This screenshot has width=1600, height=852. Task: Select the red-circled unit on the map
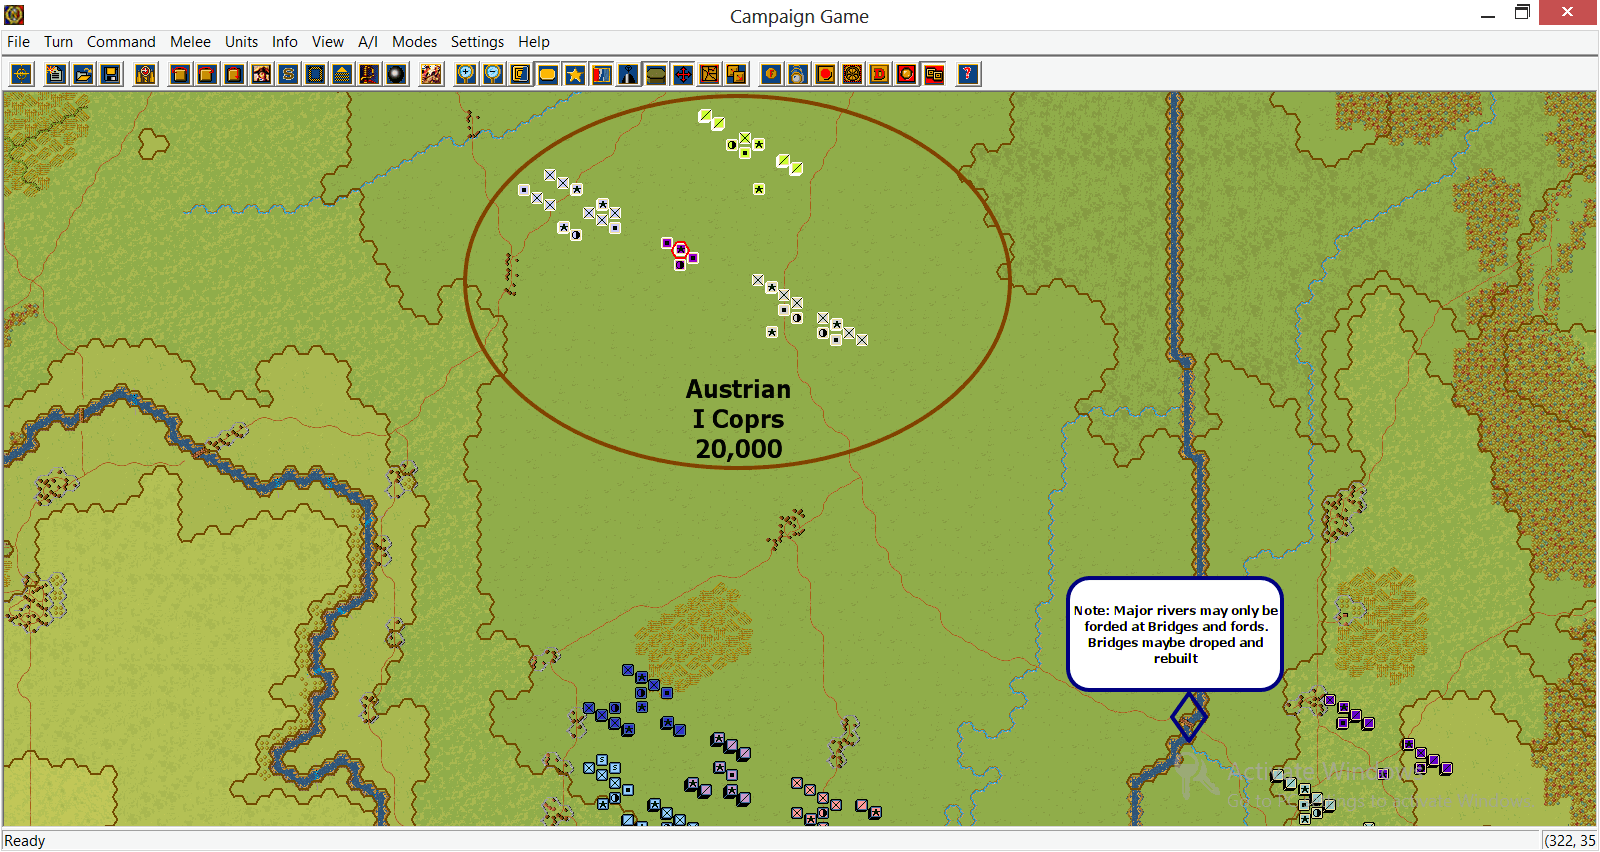680,250
